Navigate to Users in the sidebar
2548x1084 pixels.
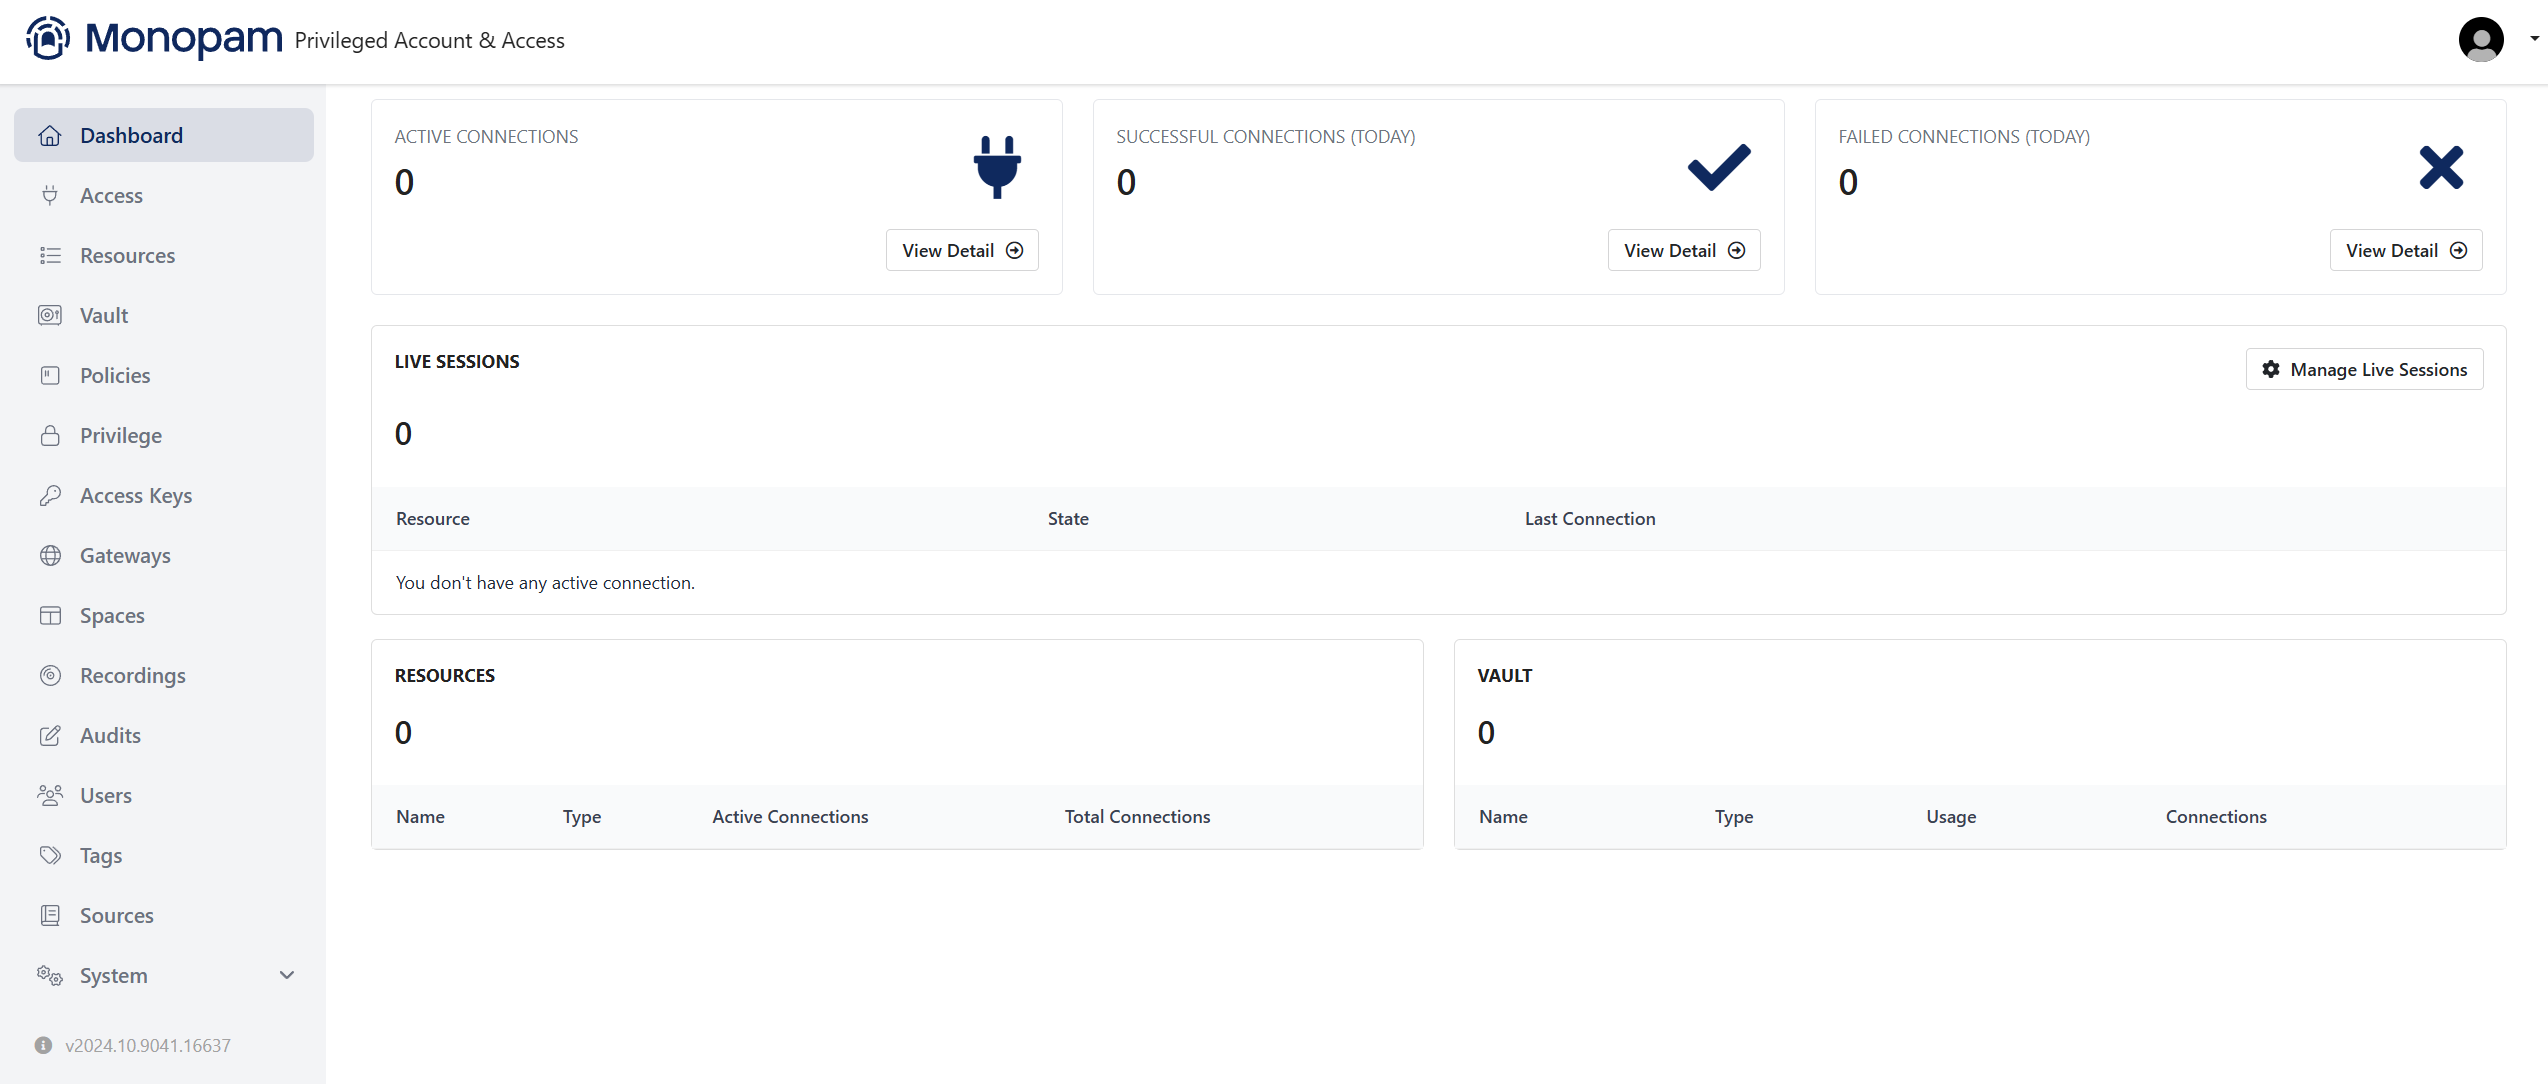point(106,796)
